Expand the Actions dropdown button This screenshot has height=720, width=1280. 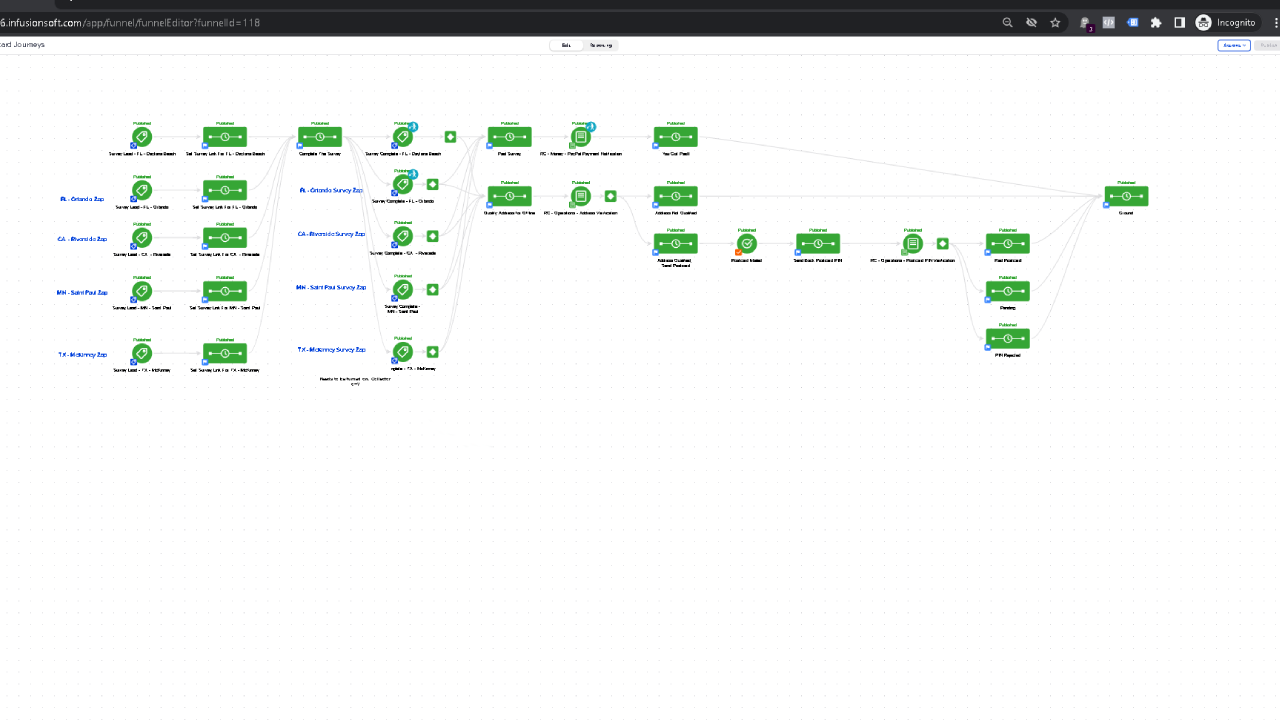coord(1233,45)
